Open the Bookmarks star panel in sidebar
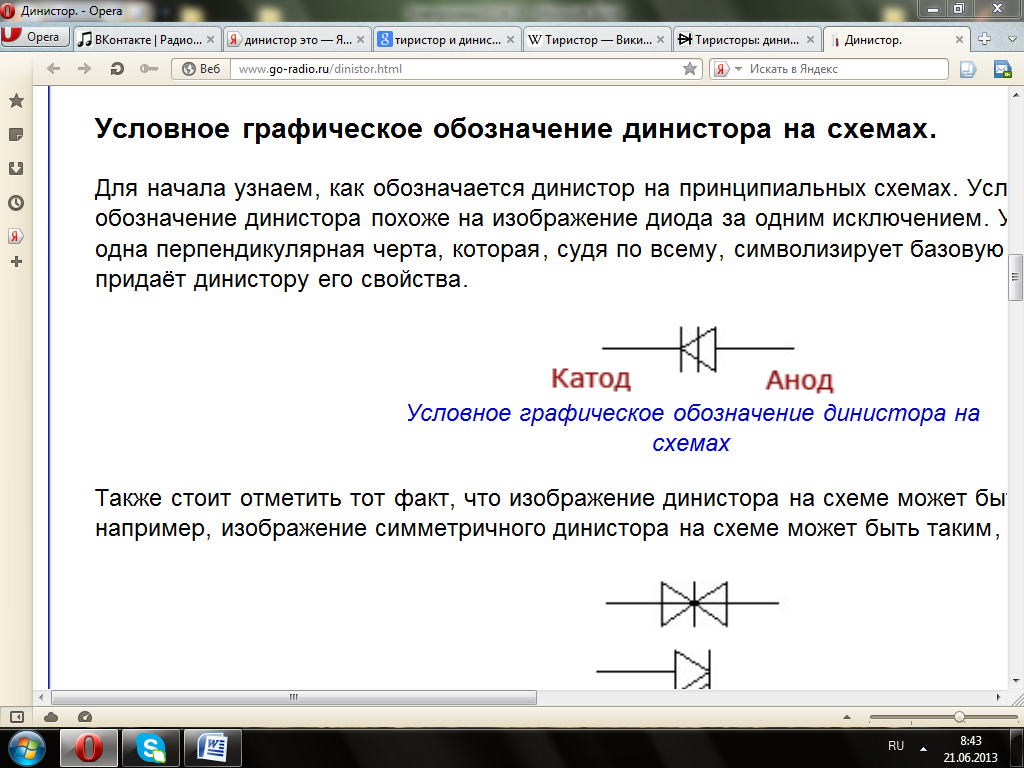 point(16,101)
